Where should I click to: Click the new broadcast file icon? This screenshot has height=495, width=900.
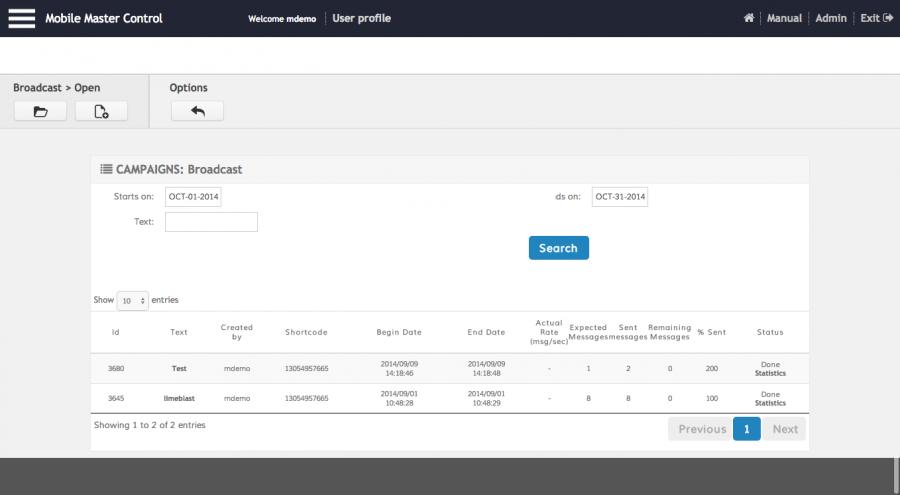coord(101,111)
